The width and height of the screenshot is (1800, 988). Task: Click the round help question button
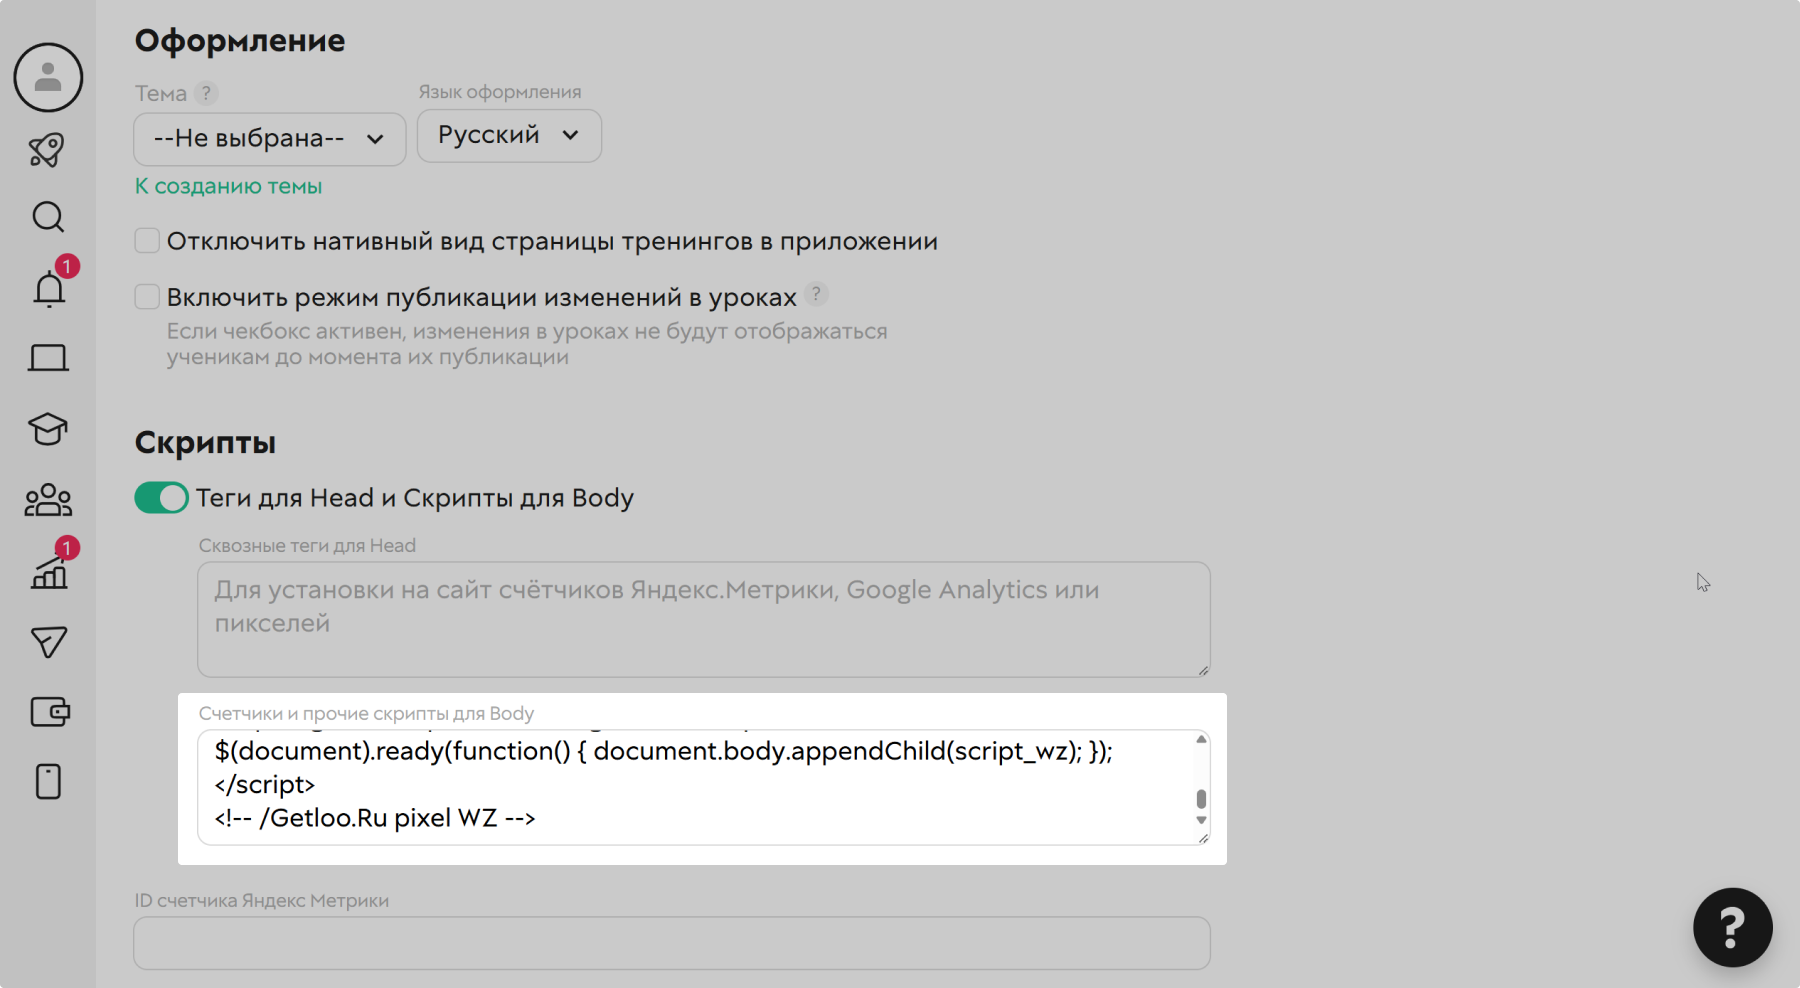point(1732,927)
